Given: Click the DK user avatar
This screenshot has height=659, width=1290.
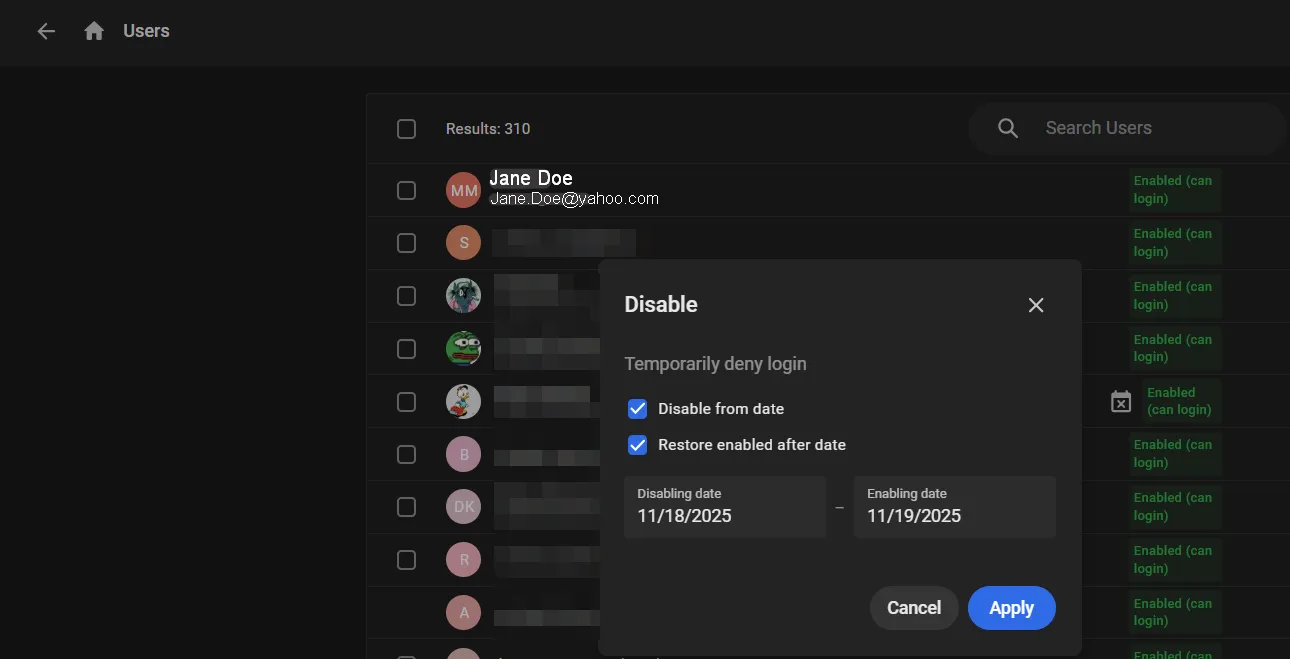Looking at the screenshot, I should pos(464,507).
